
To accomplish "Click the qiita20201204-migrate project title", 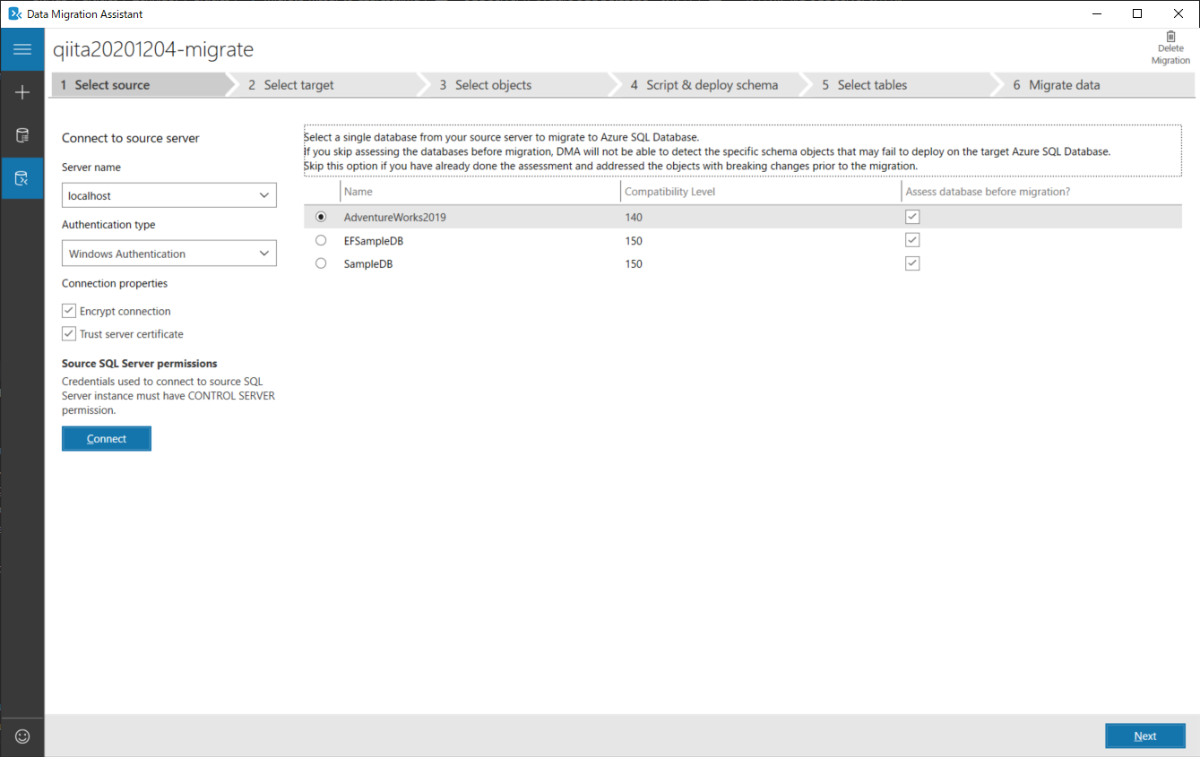I will [x=154, y=49].
